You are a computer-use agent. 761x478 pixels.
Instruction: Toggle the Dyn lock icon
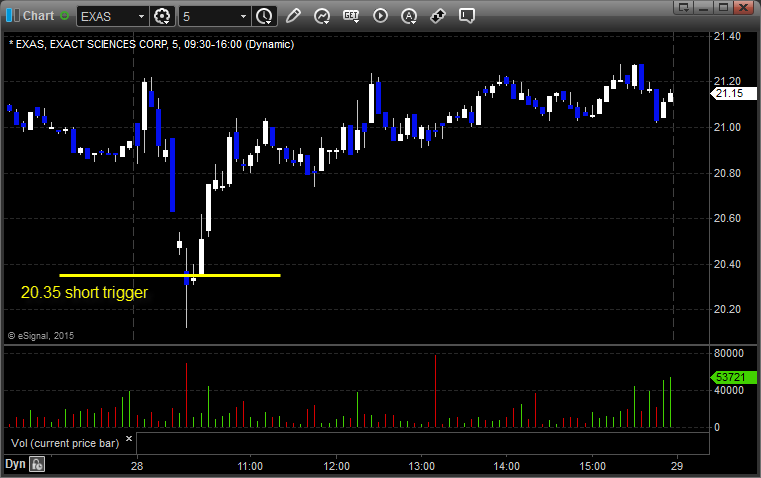click(37, 464)
